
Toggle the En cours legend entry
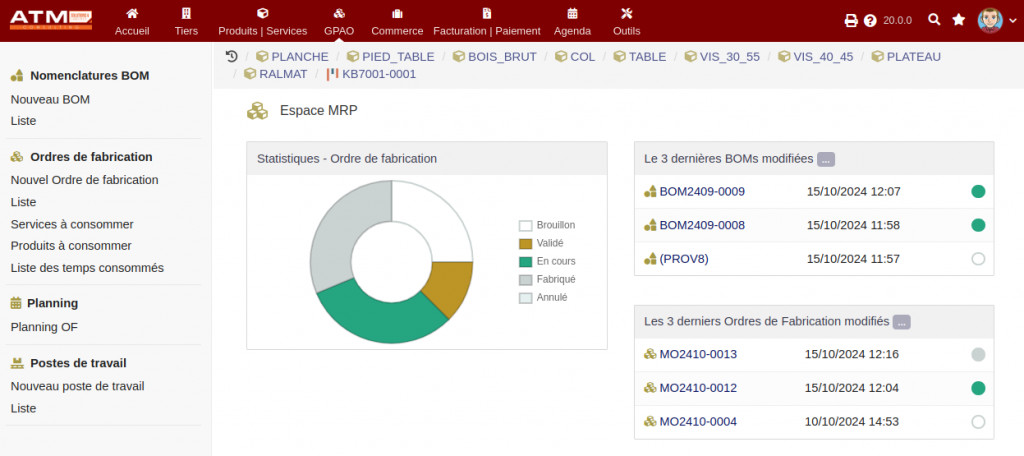(556, 262)
